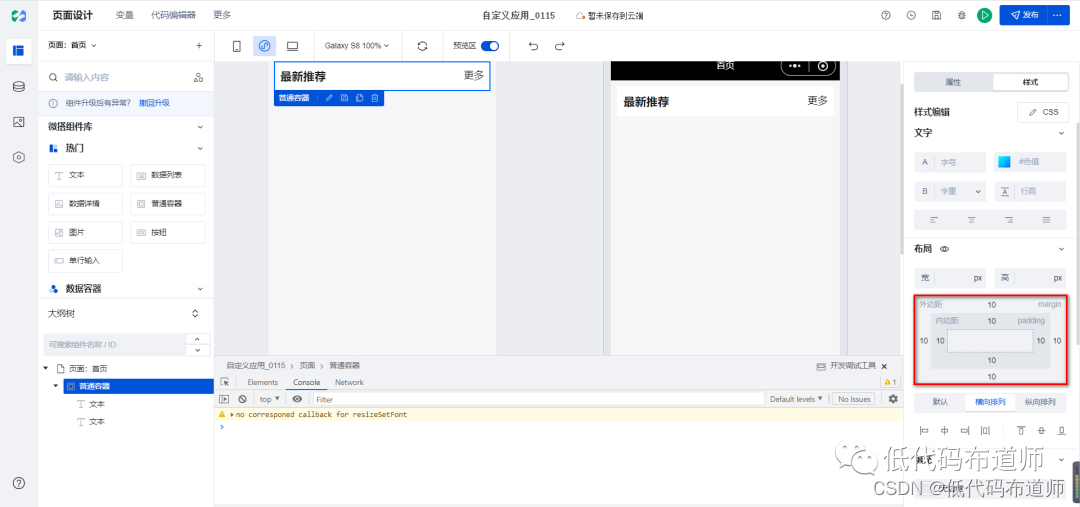This screenshot has width=1080, height=507.
Task: Open the 代码编辑器 menu
Action: point(174,15)
